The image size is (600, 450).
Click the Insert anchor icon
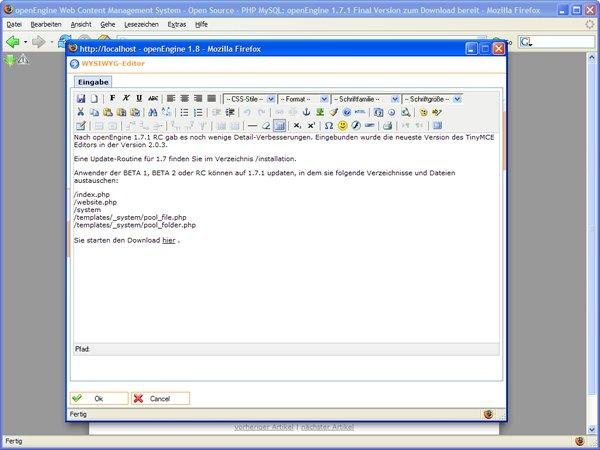[306, 112]
